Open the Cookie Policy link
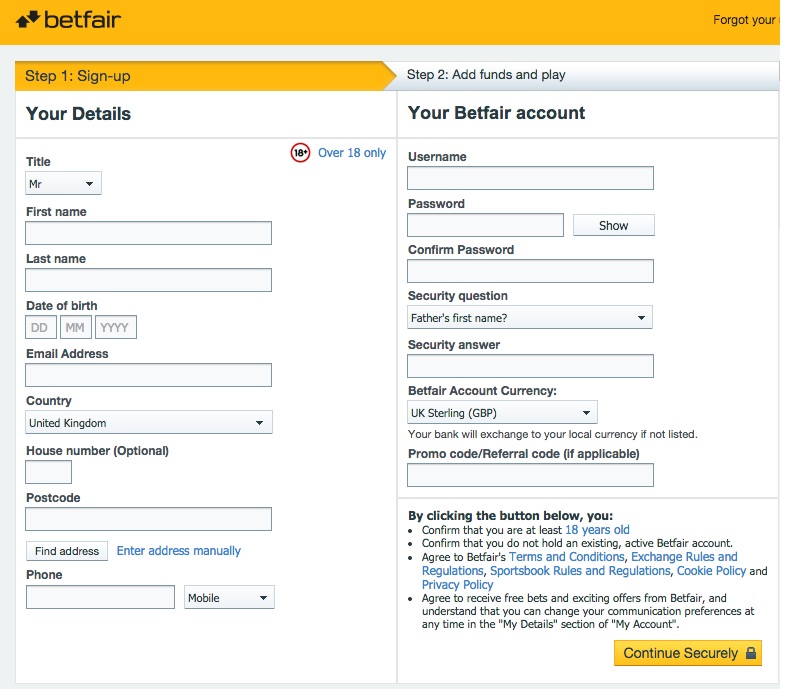Viewport: 786px width, 689px height. [x=711, y=571]
